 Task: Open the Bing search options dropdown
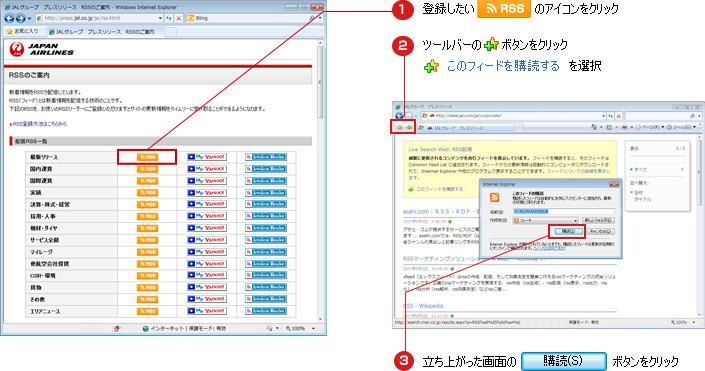click(x=320, y=18)
